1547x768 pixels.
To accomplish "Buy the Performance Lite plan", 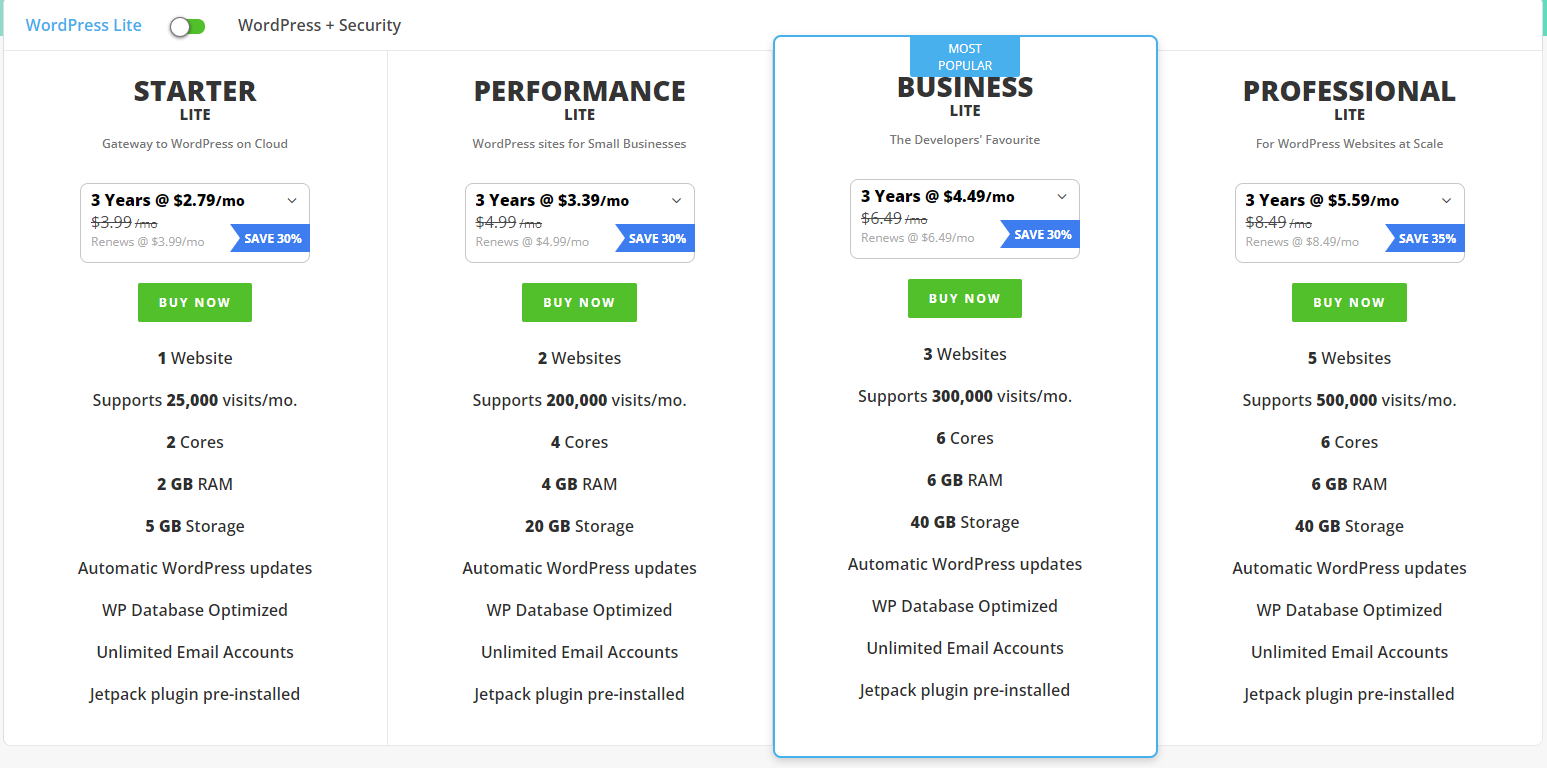I will pos(579,303).
